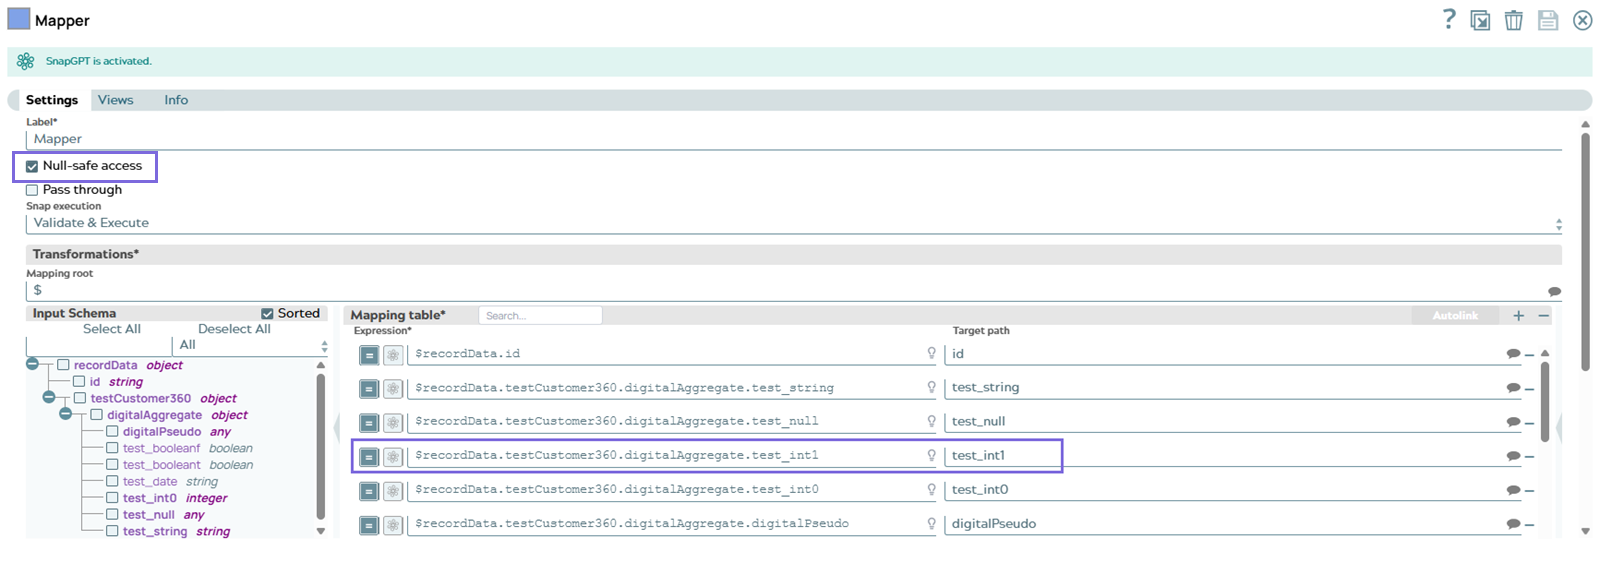Viewport: 1600px width, 563px height.
Task: Click lightbulb on the test_string expression
Action: coord(931,387)
